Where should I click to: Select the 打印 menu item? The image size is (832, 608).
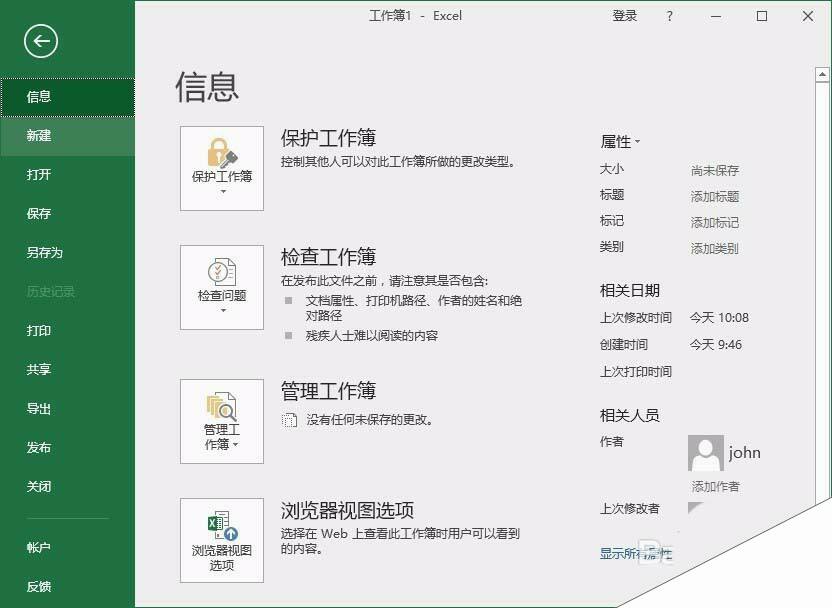point(67,331)
